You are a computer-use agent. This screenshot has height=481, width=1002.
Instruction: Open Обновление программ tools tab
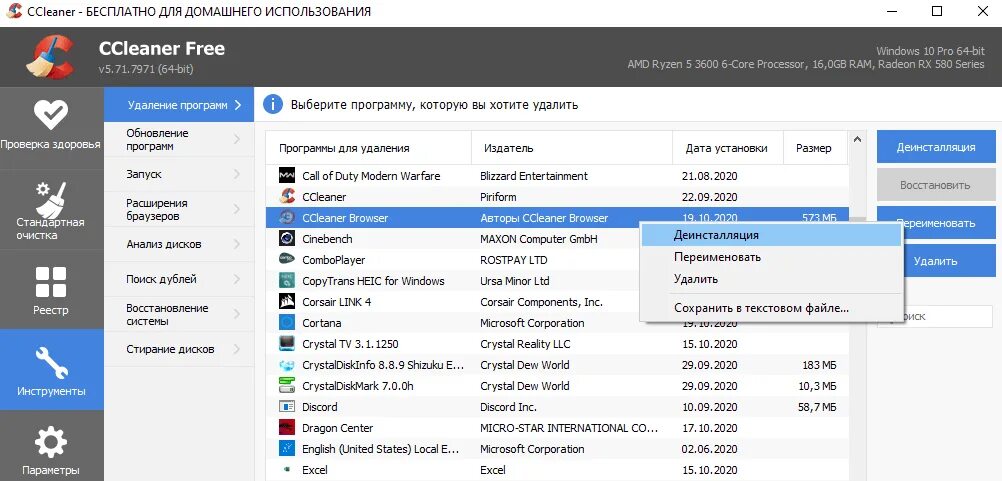pos(179,140)
